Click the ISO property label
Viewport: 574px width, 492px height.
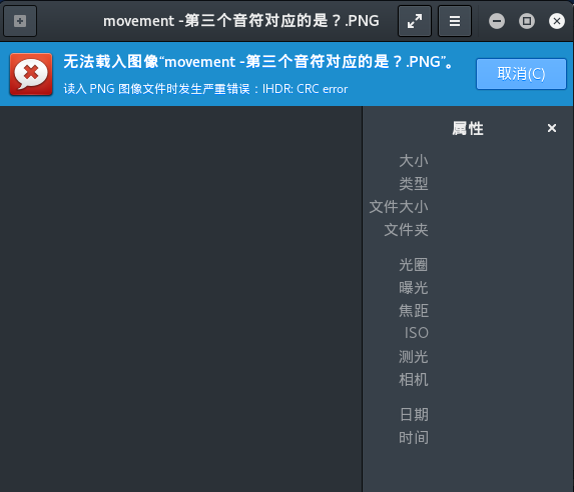click(x=417, y=333)
